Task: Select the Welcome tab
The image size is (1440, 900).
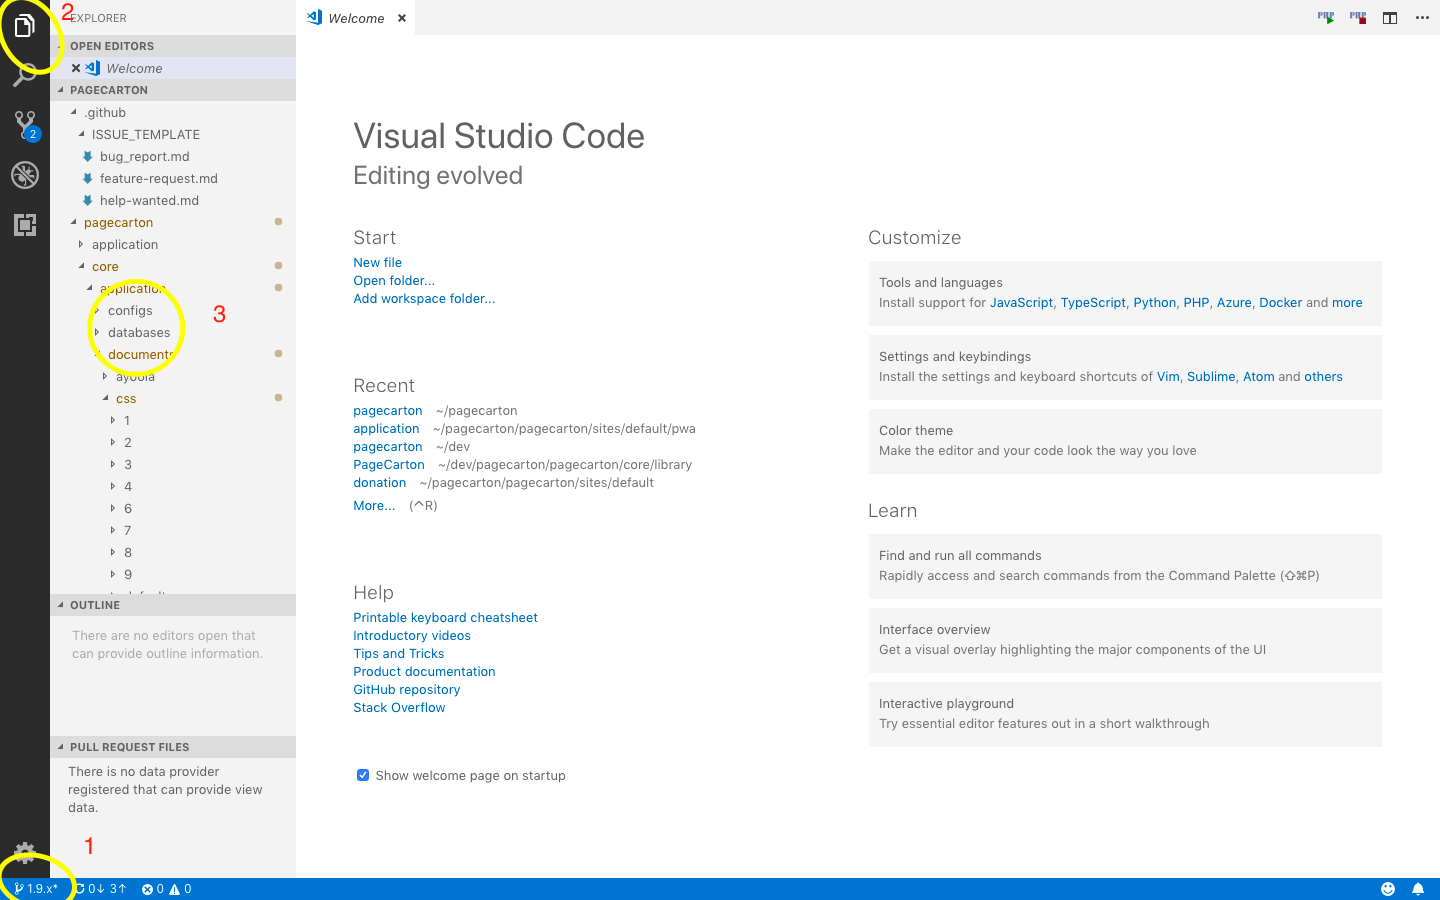Action: pyautogui.click(x=356, y=18)
